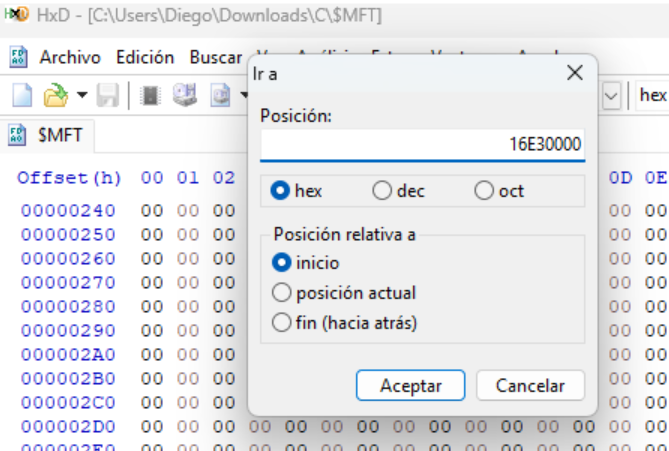
Task: Click offset row 000002C0
Action: (x=68, y=402)
